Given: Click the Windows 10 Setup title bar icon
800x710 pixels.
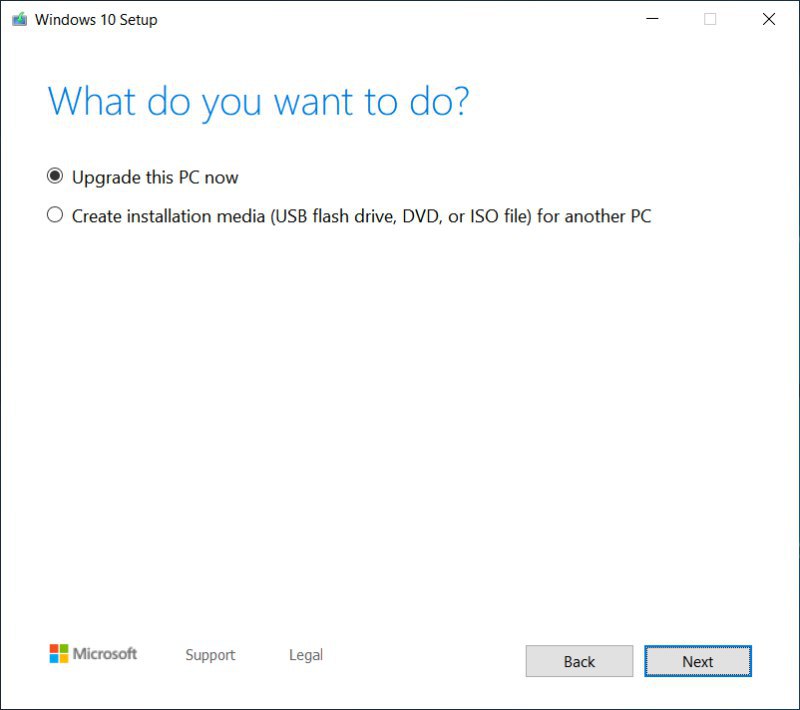Looking at the screenshot, I should click(19, 19).
